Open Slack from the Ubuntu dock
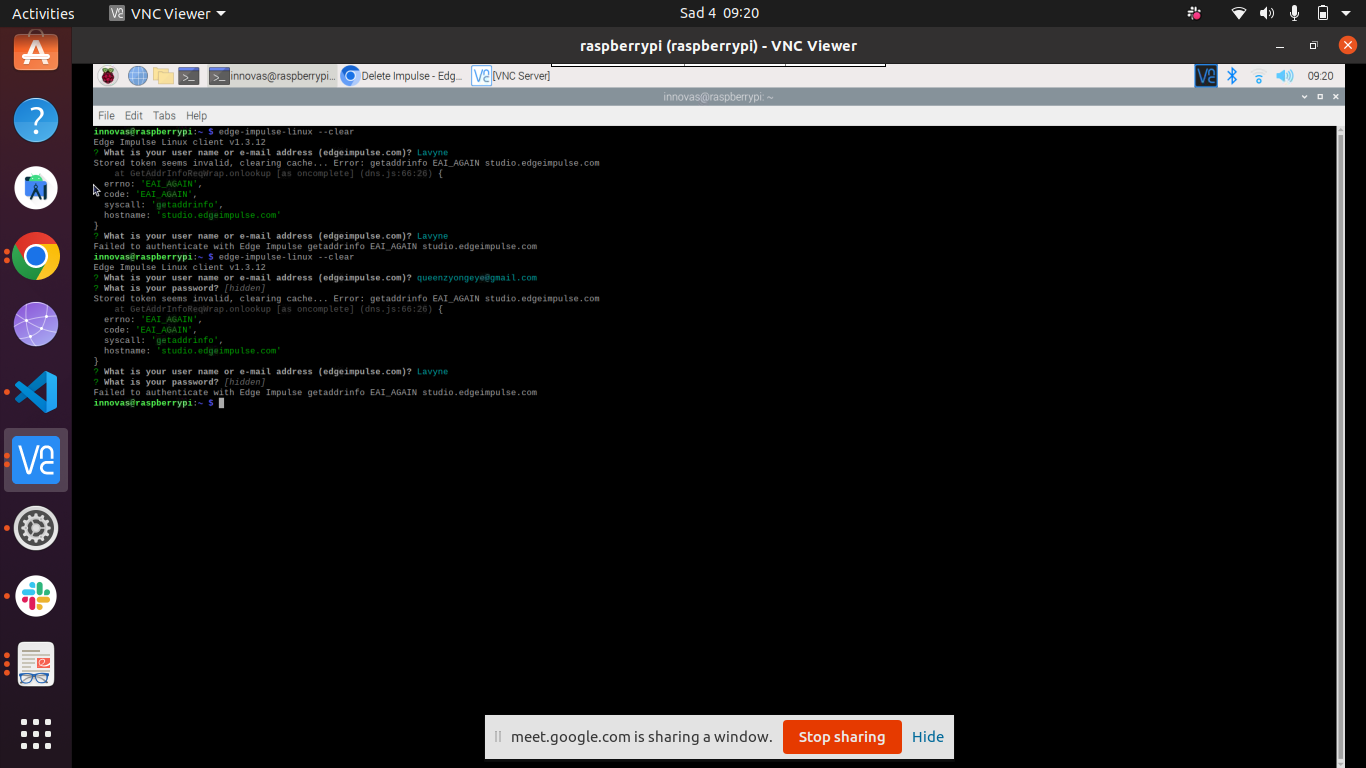 click(36, 596)
